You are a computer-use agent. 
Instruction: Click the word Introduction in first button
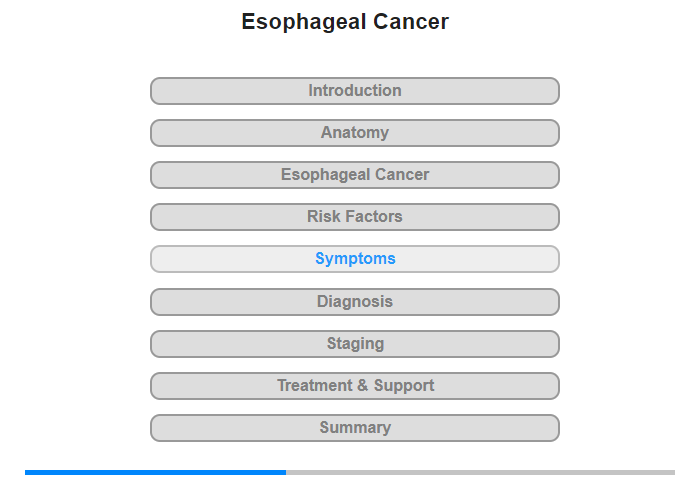click(355, 91)
